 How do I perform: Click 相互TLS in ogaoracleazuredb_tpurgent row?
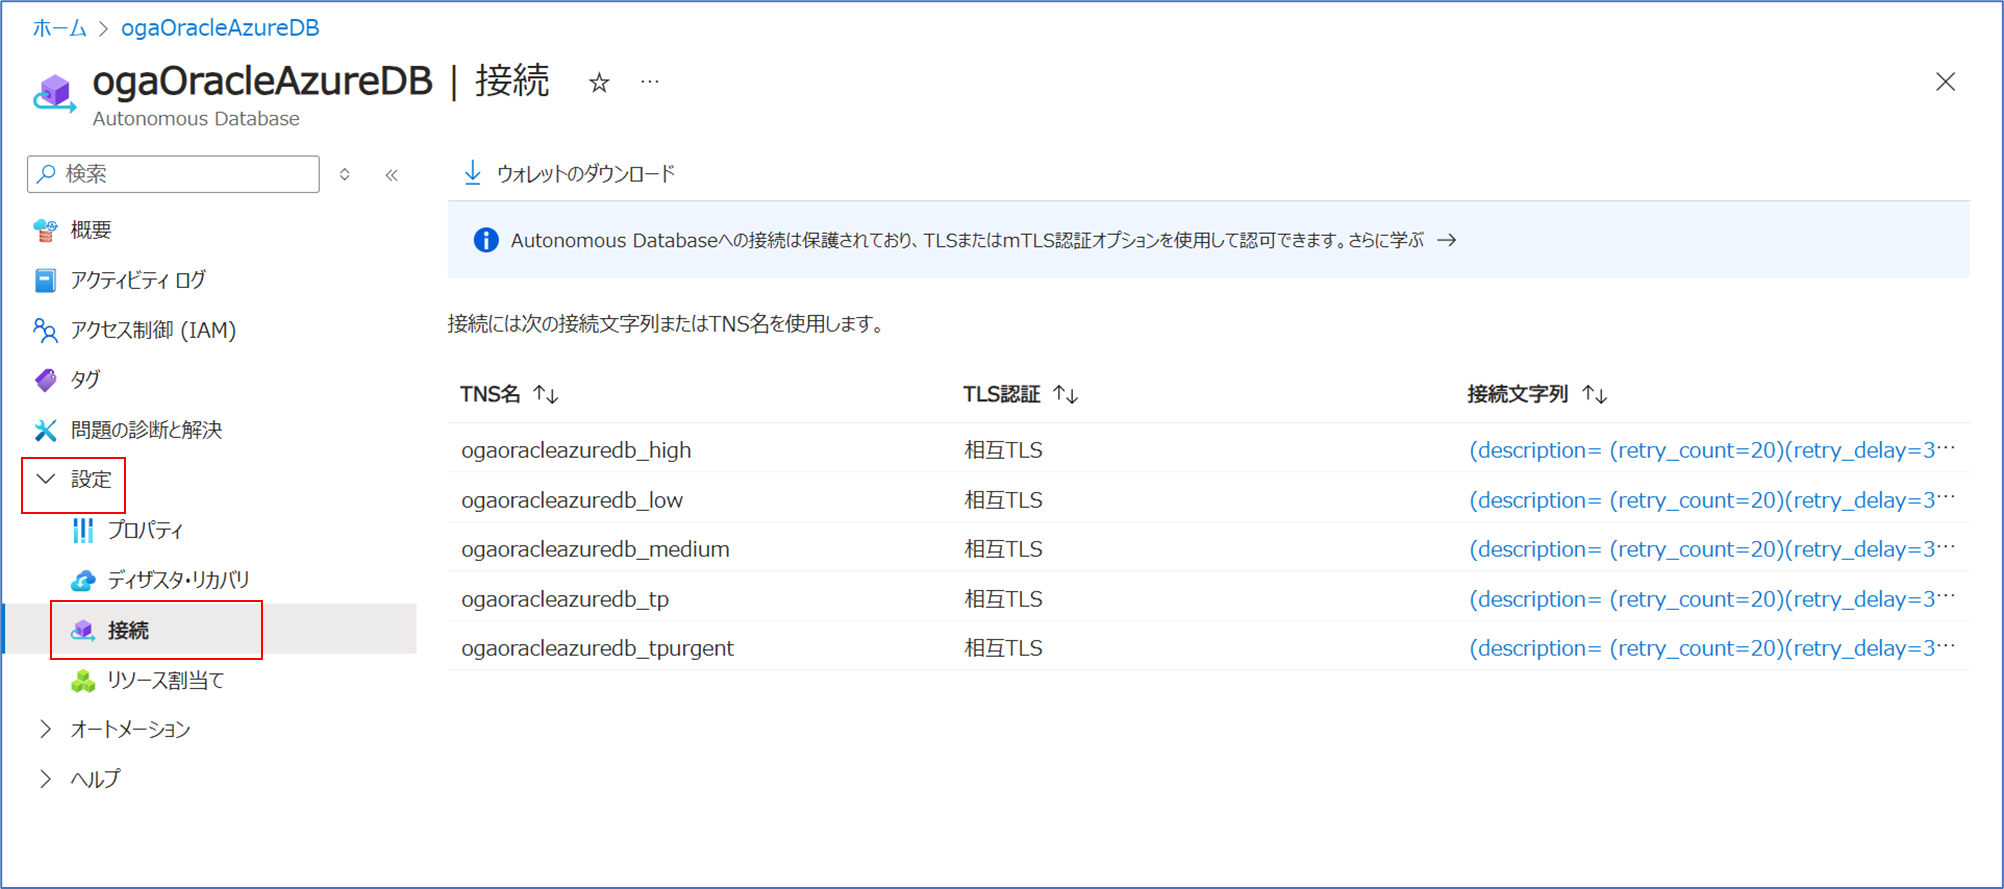click(x=1003, y=648)
